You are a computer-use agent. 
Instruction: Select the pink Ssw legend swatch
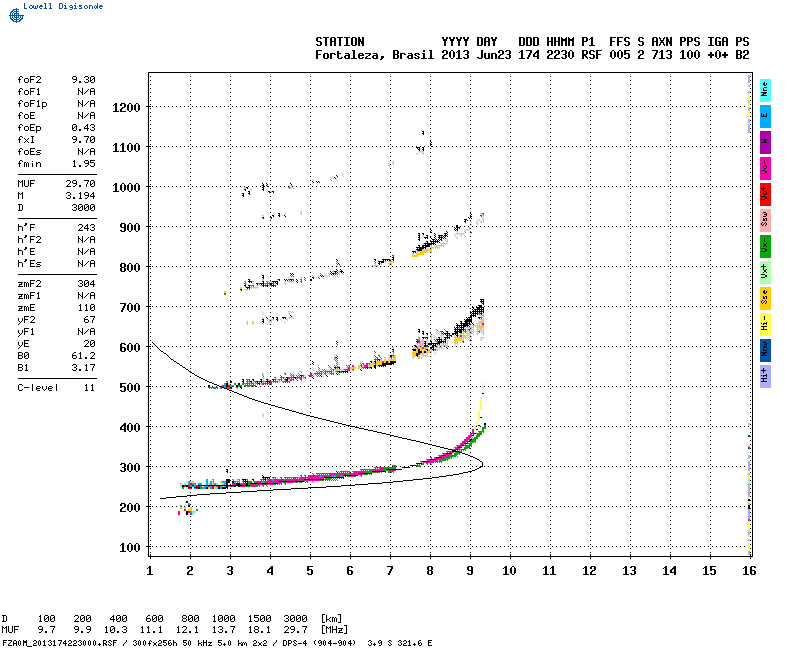(x=765, y=220)
